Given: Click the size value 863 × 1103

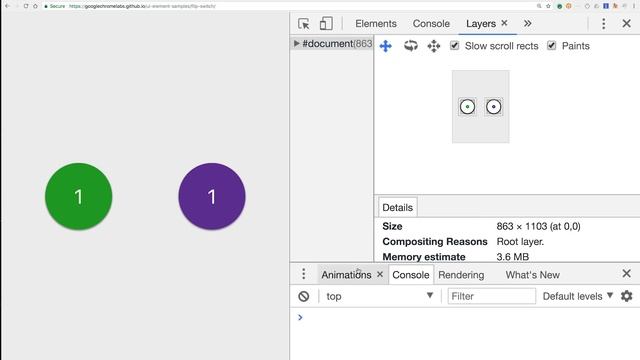Looking at the screenshot, I should click(538, 226).
